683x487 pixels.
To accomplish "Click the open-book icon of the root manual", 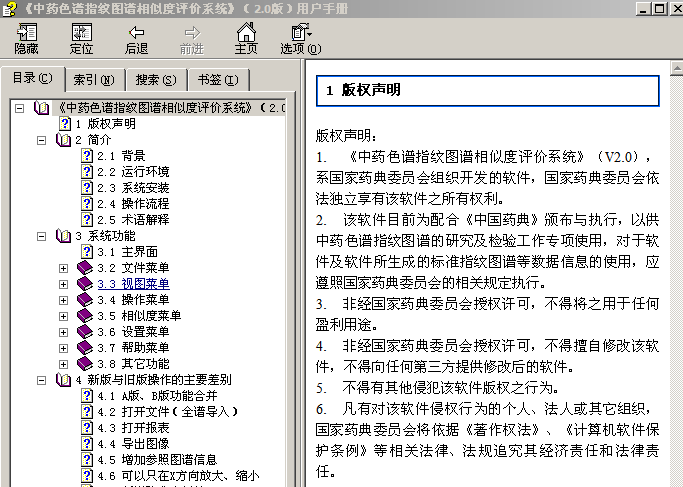I will coord(41,108).
